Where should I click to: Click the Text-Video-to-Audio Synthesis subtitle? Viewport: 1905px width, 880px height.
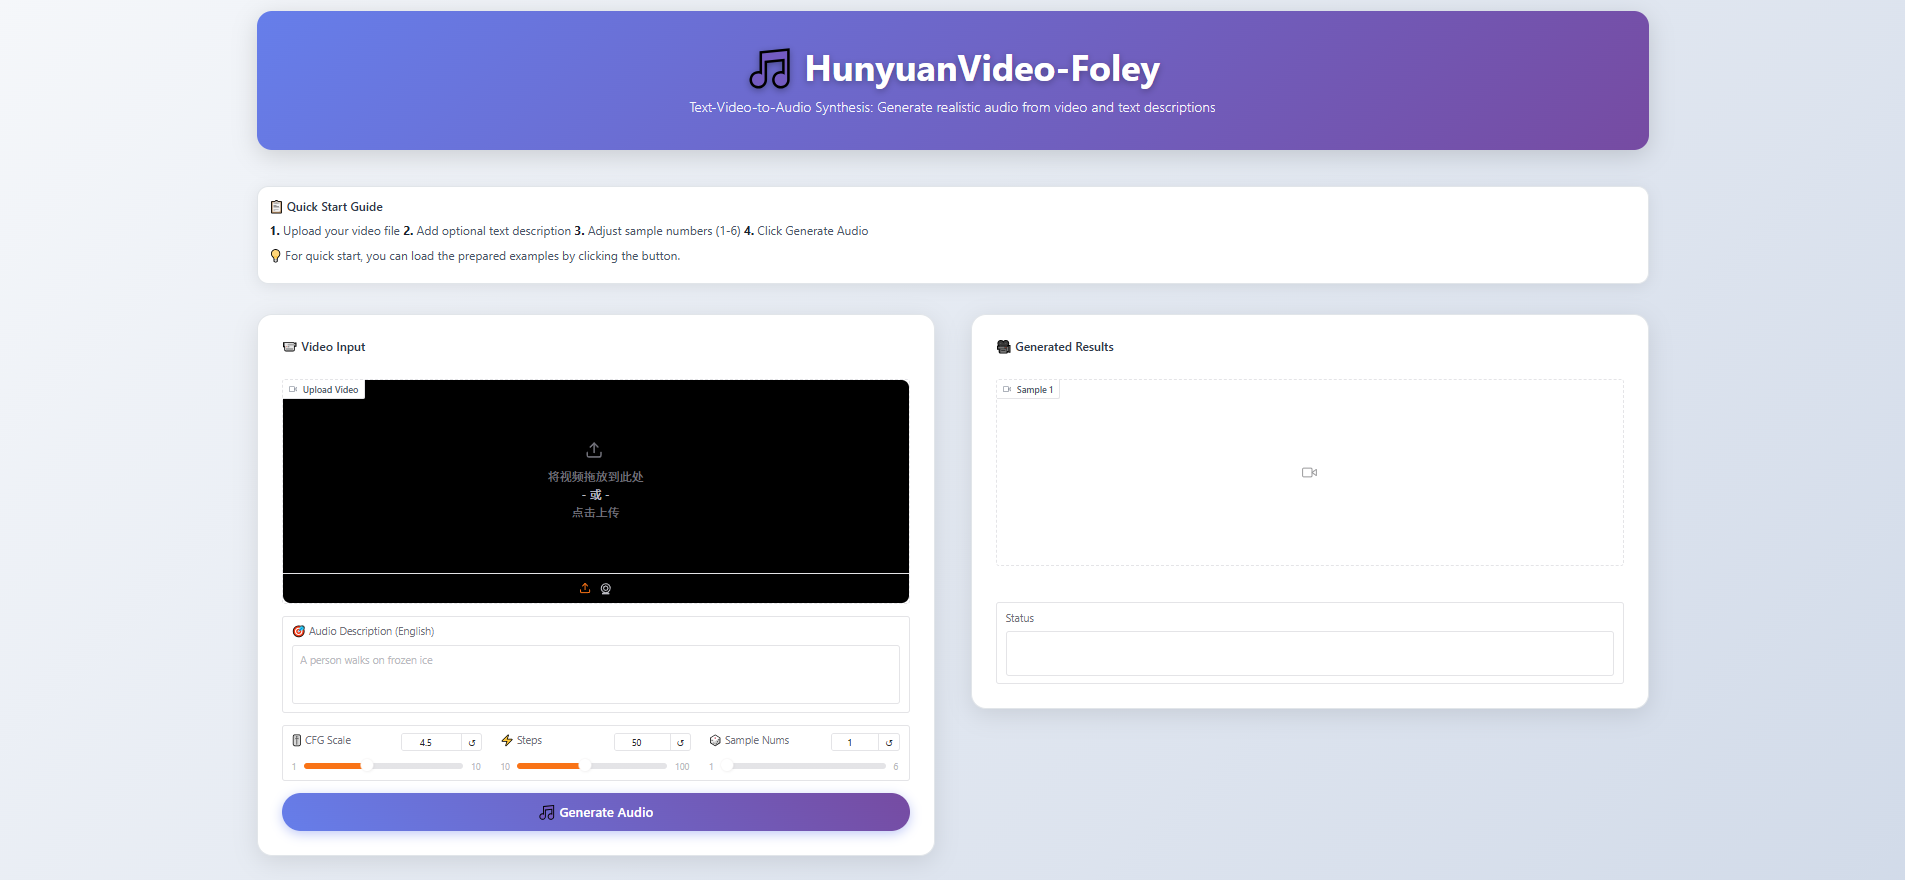[x=952, y=107]
